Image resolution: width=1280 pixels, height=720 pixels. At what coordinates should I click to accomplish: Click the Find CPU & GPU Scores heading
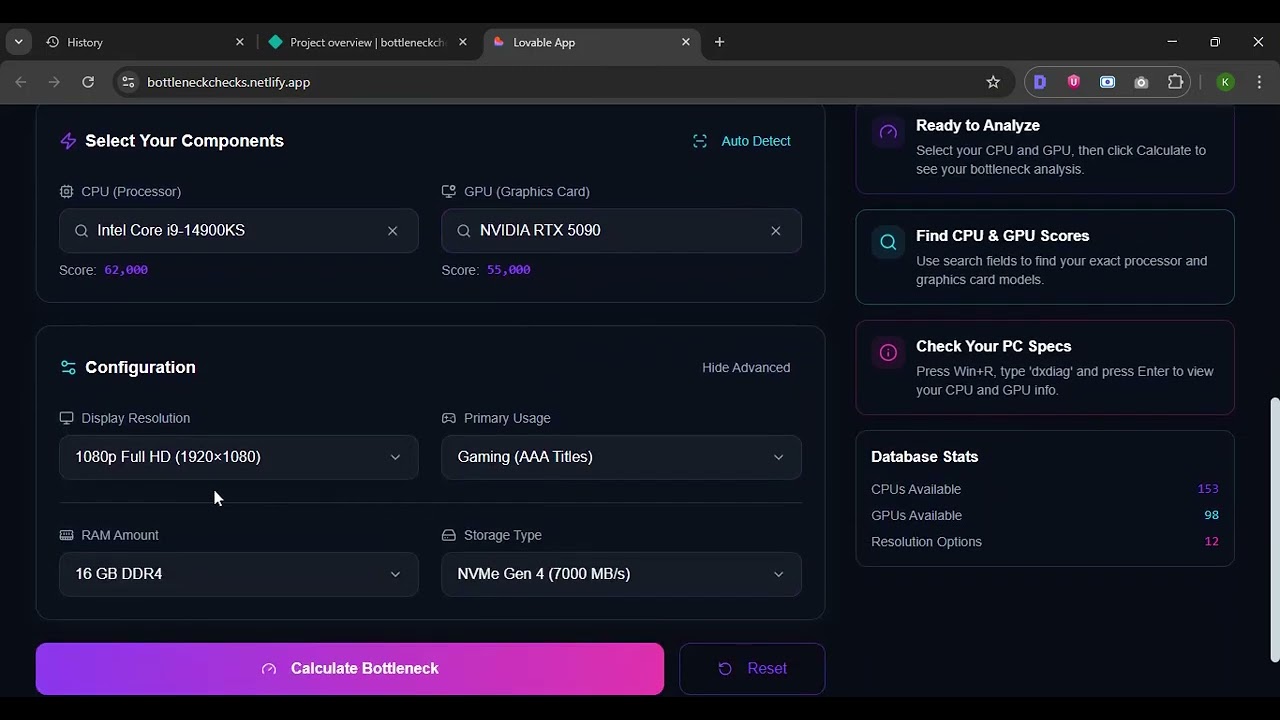click(1002, 236)
